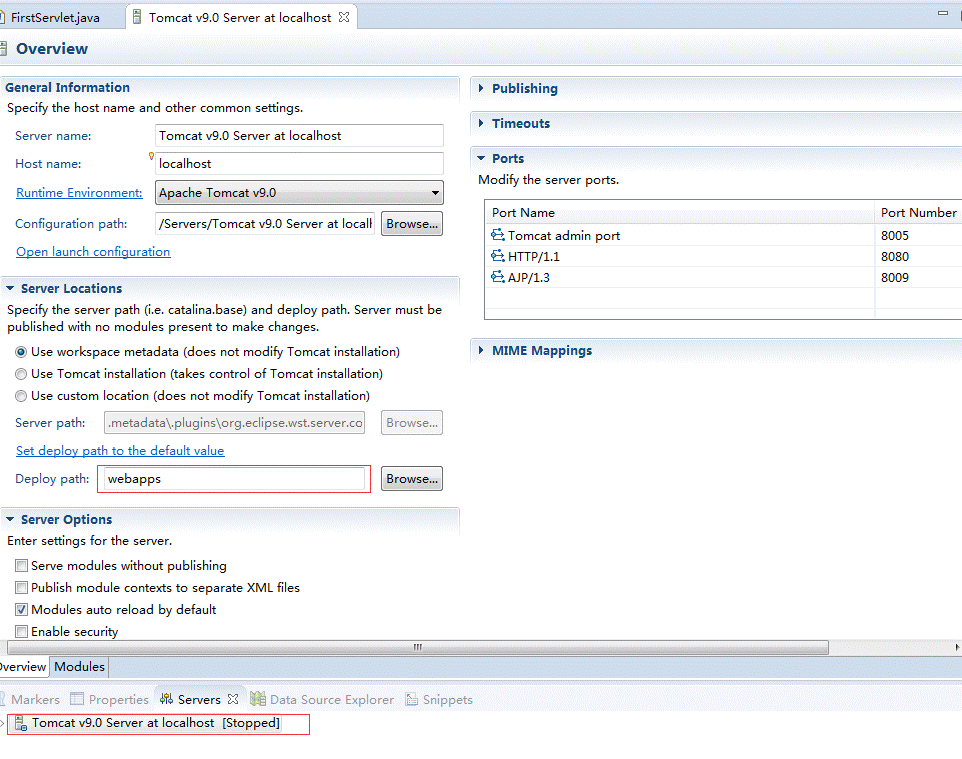This screenshot has width=962, height=759.
Task: Select the Tomcat admin port row name
Action: 564,236
